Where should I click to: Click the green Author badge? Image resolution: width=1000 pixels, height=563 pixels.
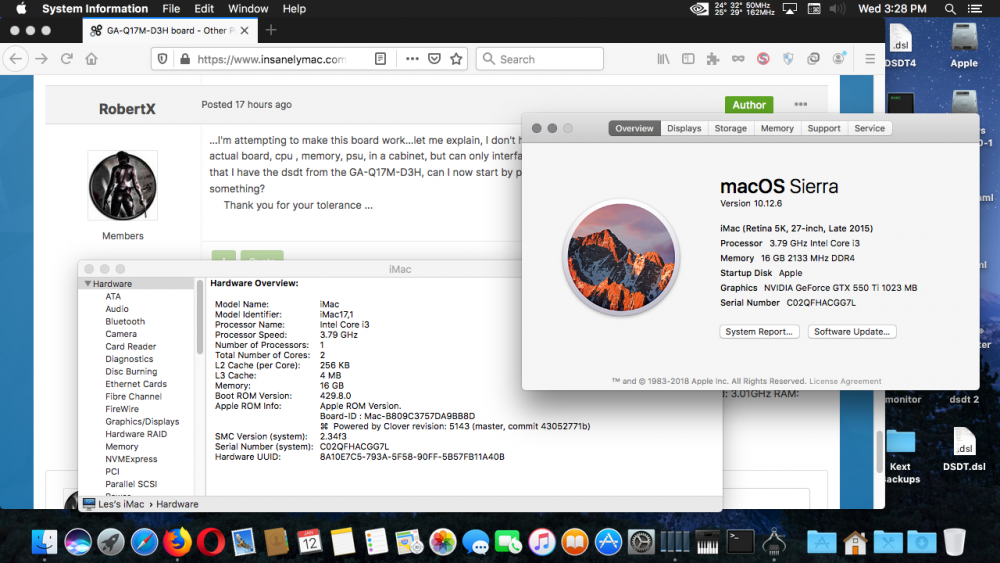749,105
